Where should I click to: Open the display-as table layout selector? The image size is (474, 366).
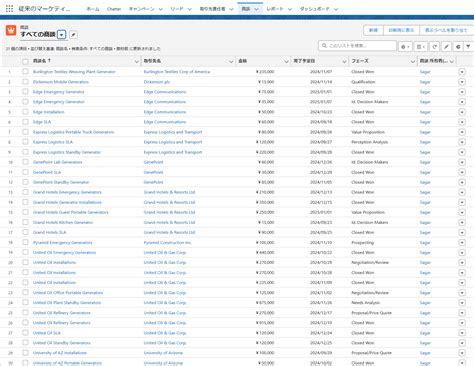click(421, 47)
